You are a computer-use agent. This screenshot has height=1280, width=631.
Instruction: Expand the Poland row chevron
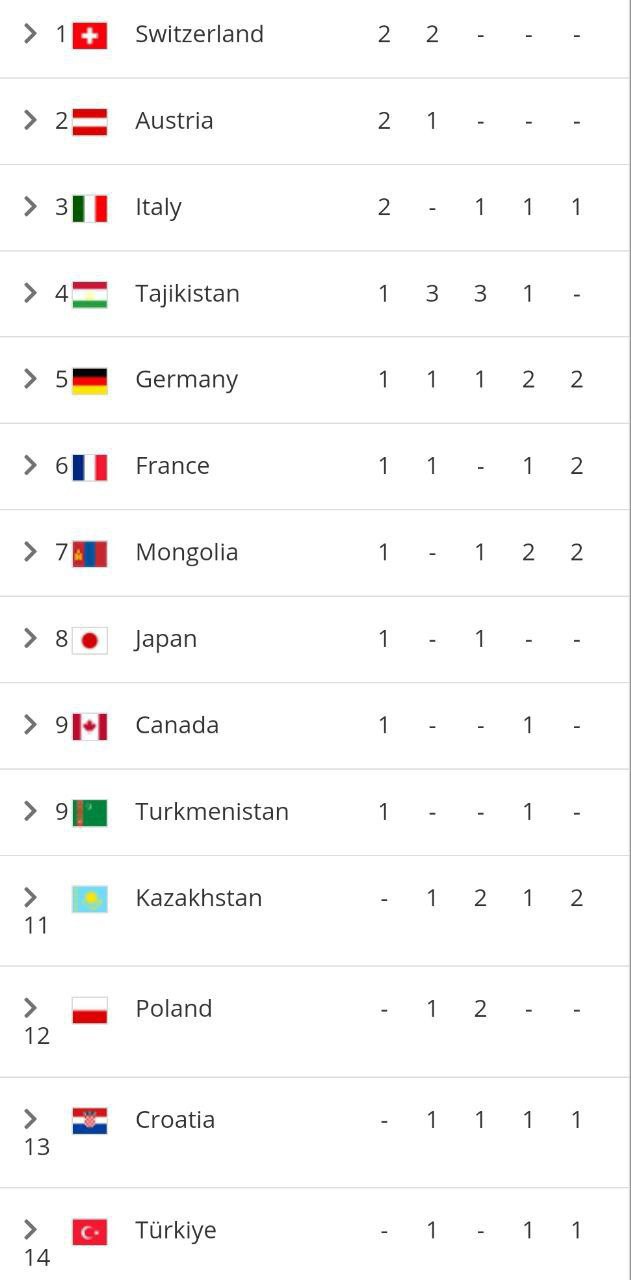pos(30,1008)
